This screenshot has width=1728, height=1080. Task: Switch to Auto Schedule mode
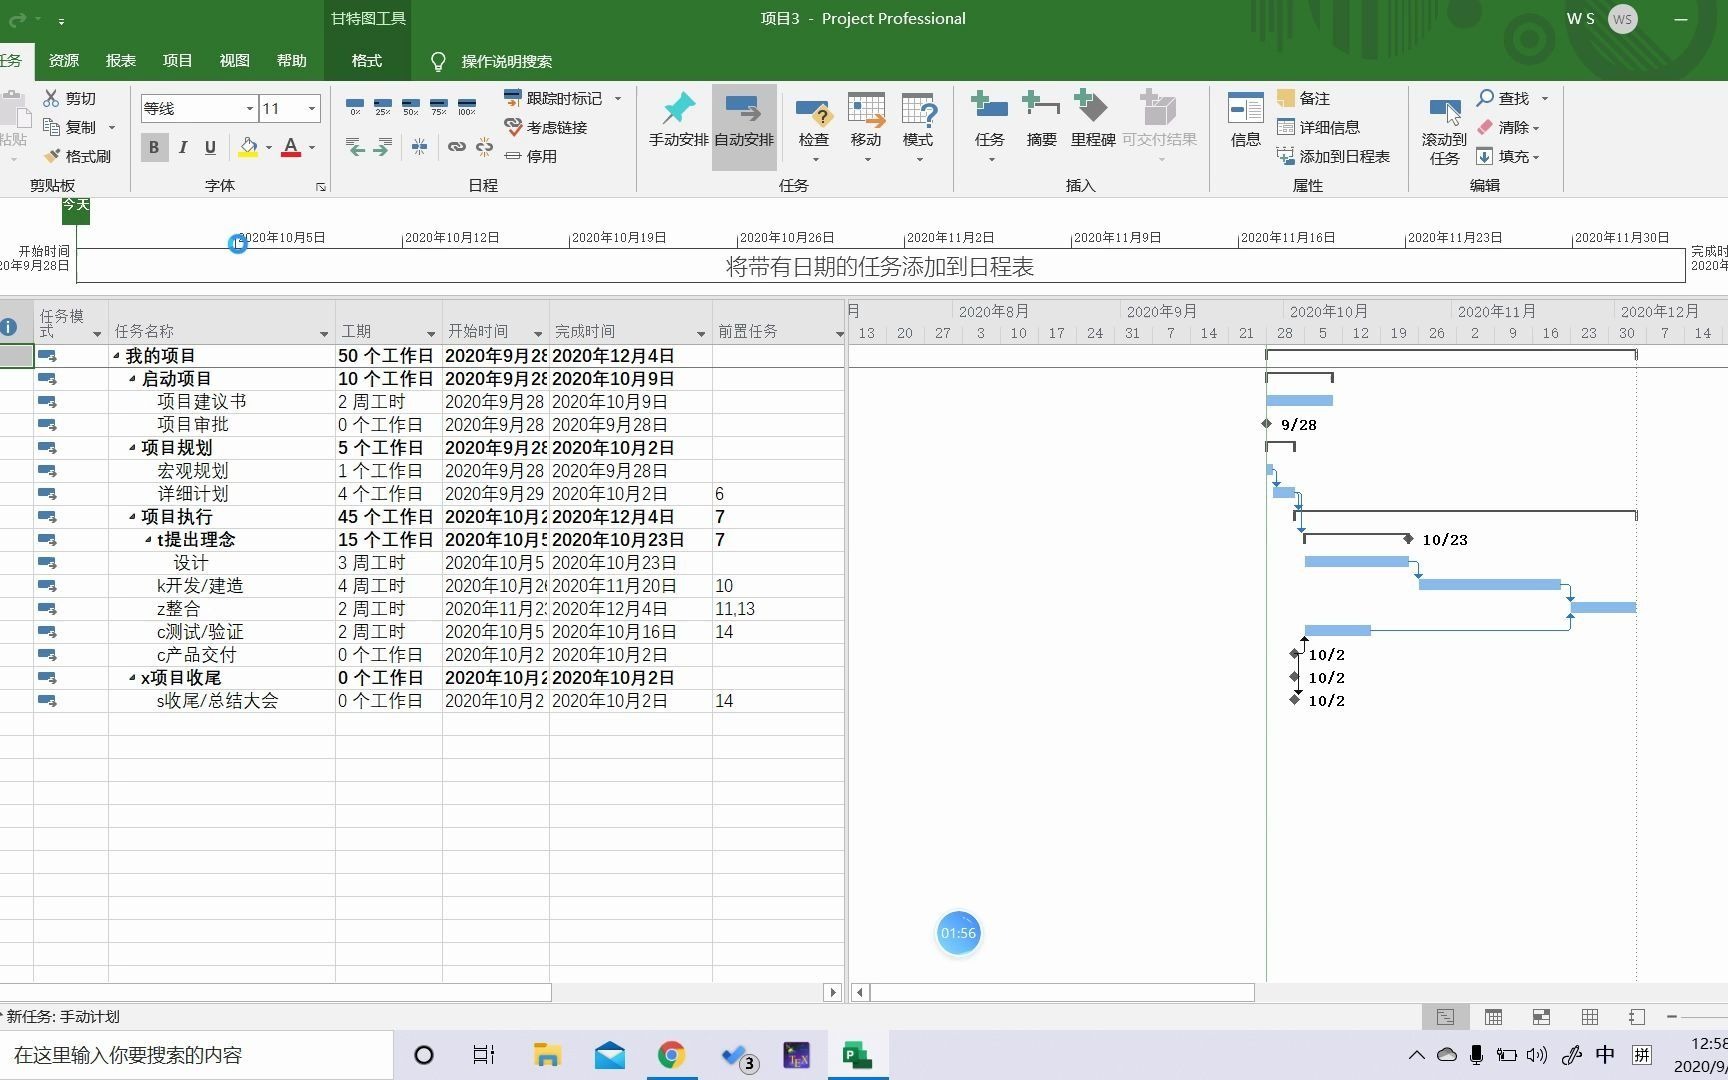(744, 126)
